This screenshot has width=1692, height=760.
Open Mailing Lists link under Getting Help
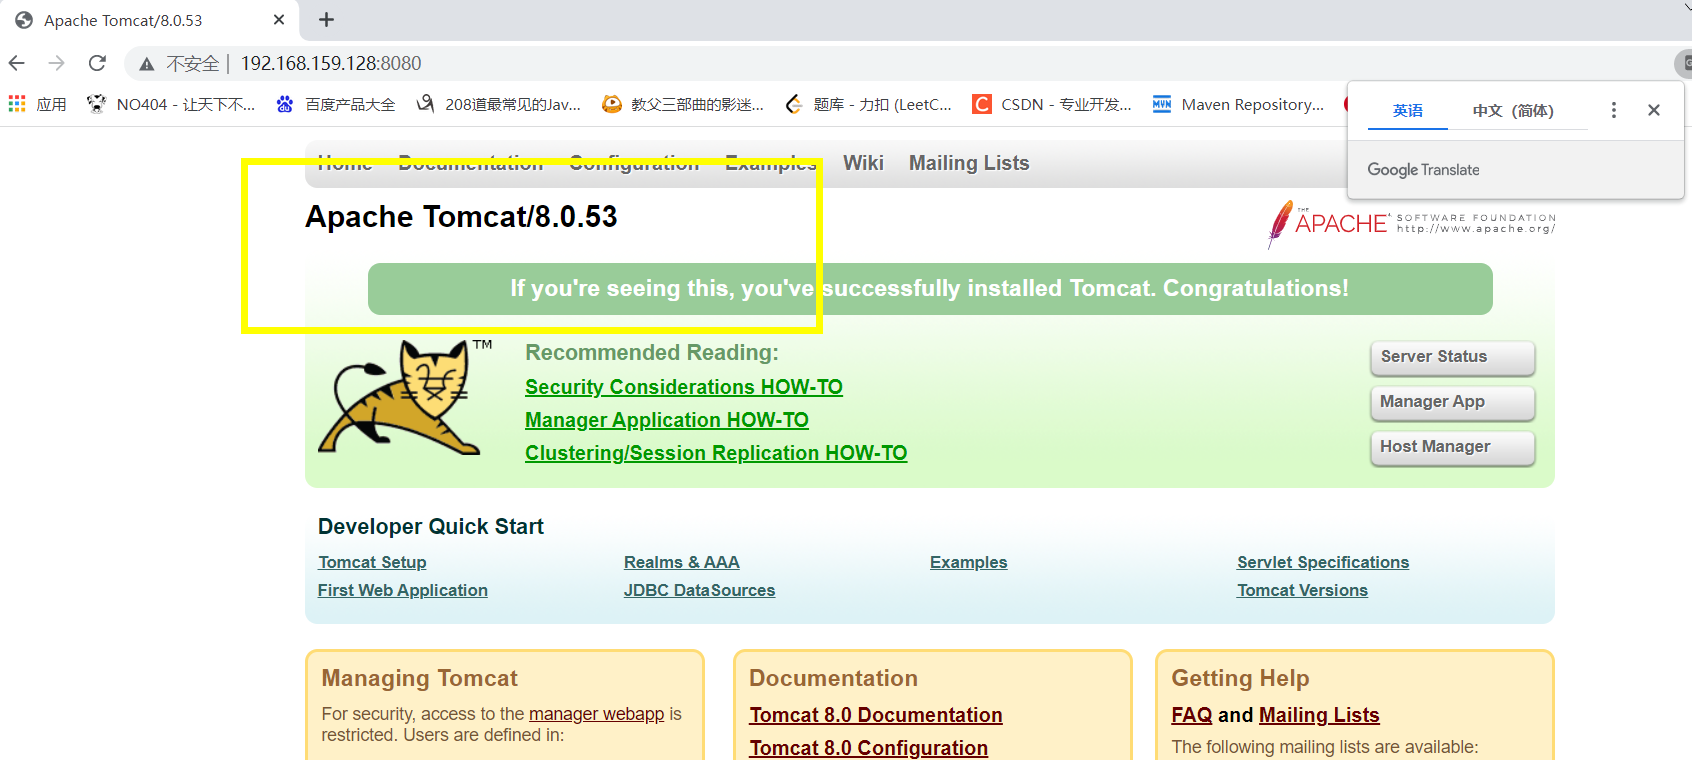tap(1319, 715)
